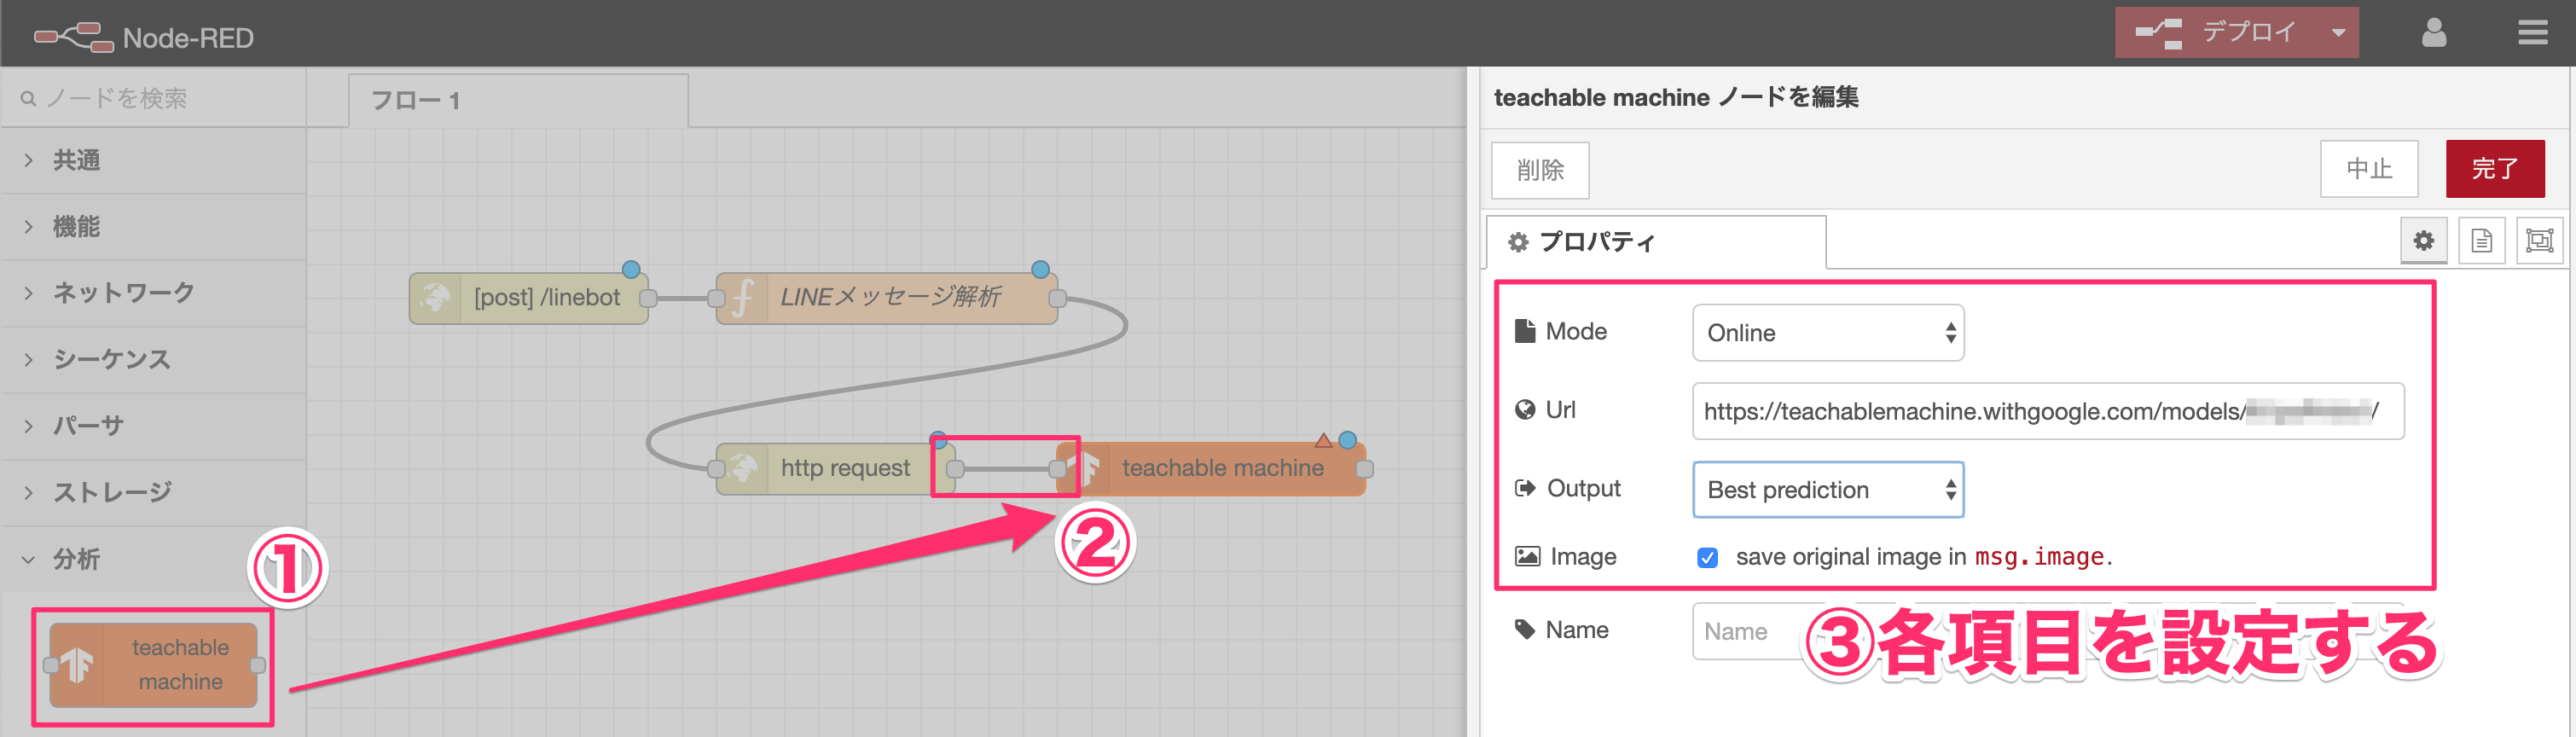Open the Output dropdown showing Best prediction
The width and height of the screenshot is (2576, 737).
tap(1828, 490)
